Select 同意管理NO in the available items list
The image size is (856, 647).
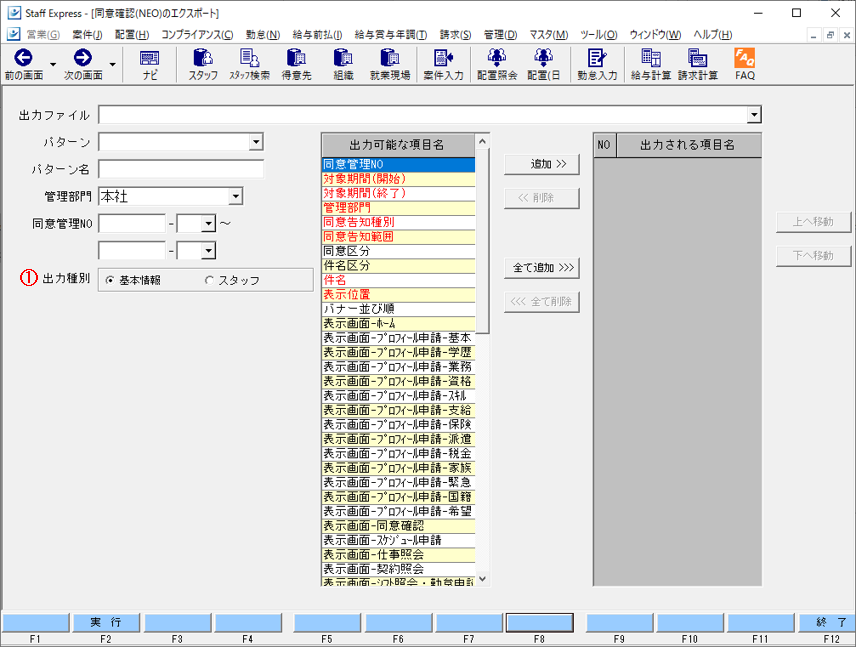399,164
